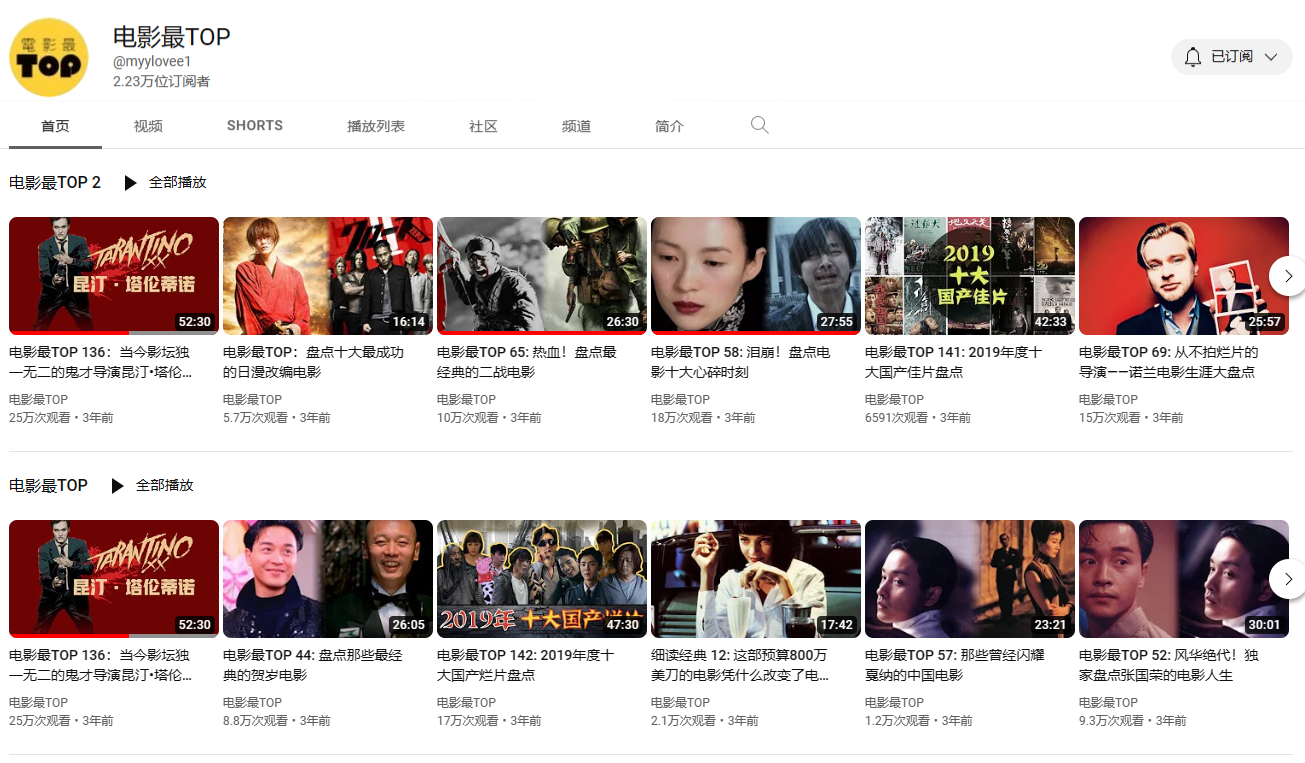
Task: Open the 已订阅 subscription dropdown
Action: pyautogui.click(x=1232, y=57)
